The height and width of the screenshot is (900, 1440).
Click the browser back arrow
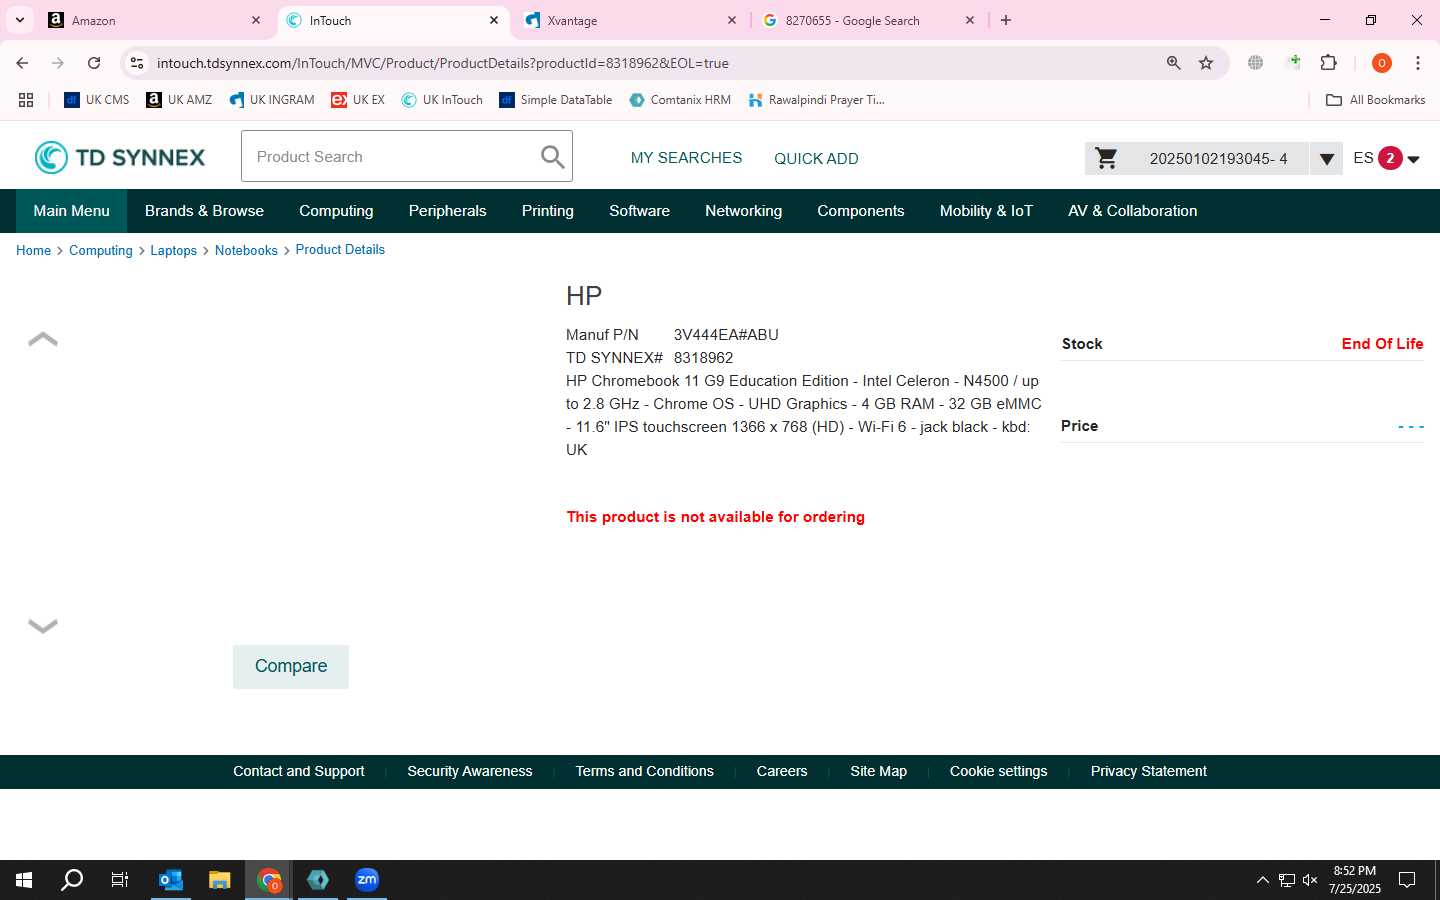click(22, 63)
